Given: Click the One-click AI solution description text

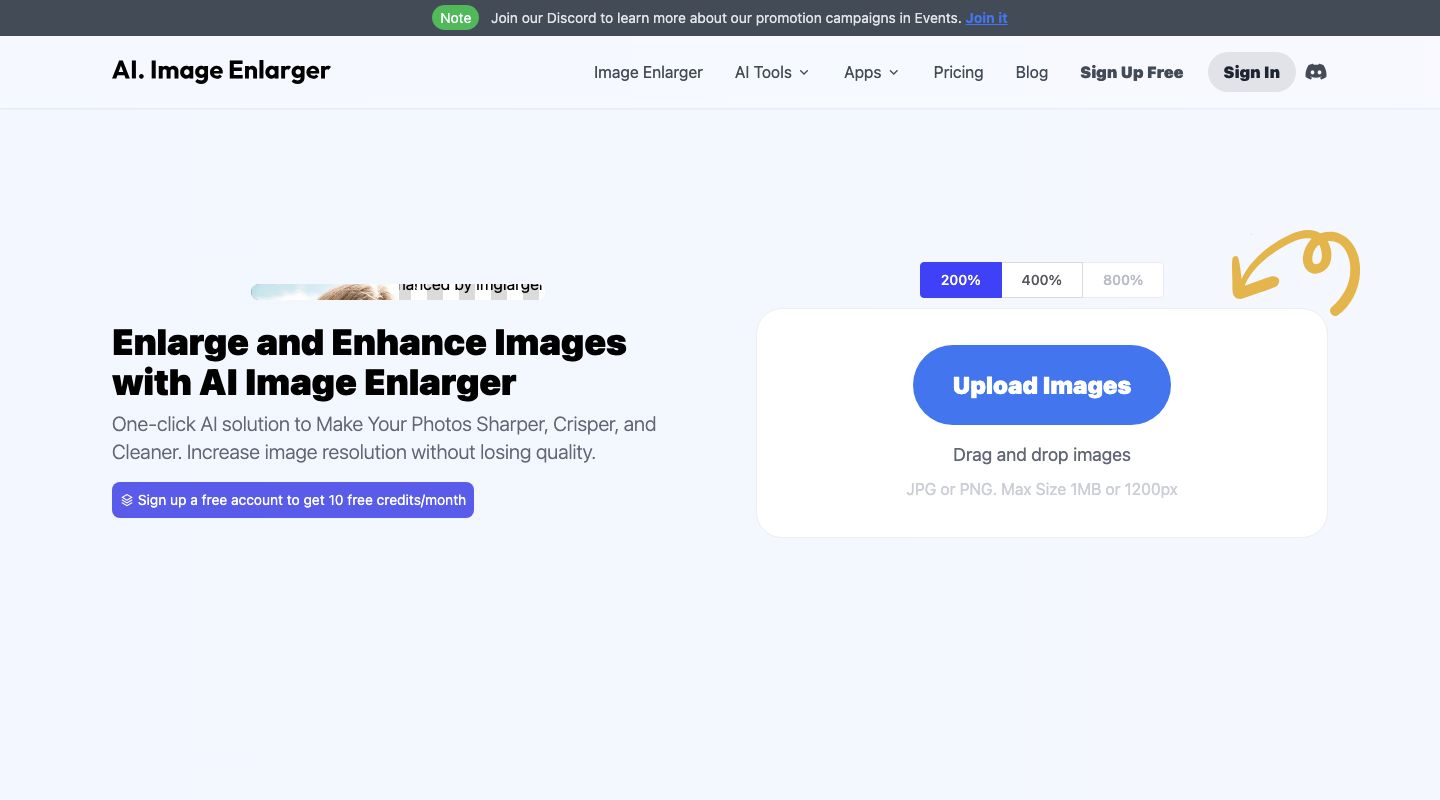Looking at the screenshot, I should point(384,438).
